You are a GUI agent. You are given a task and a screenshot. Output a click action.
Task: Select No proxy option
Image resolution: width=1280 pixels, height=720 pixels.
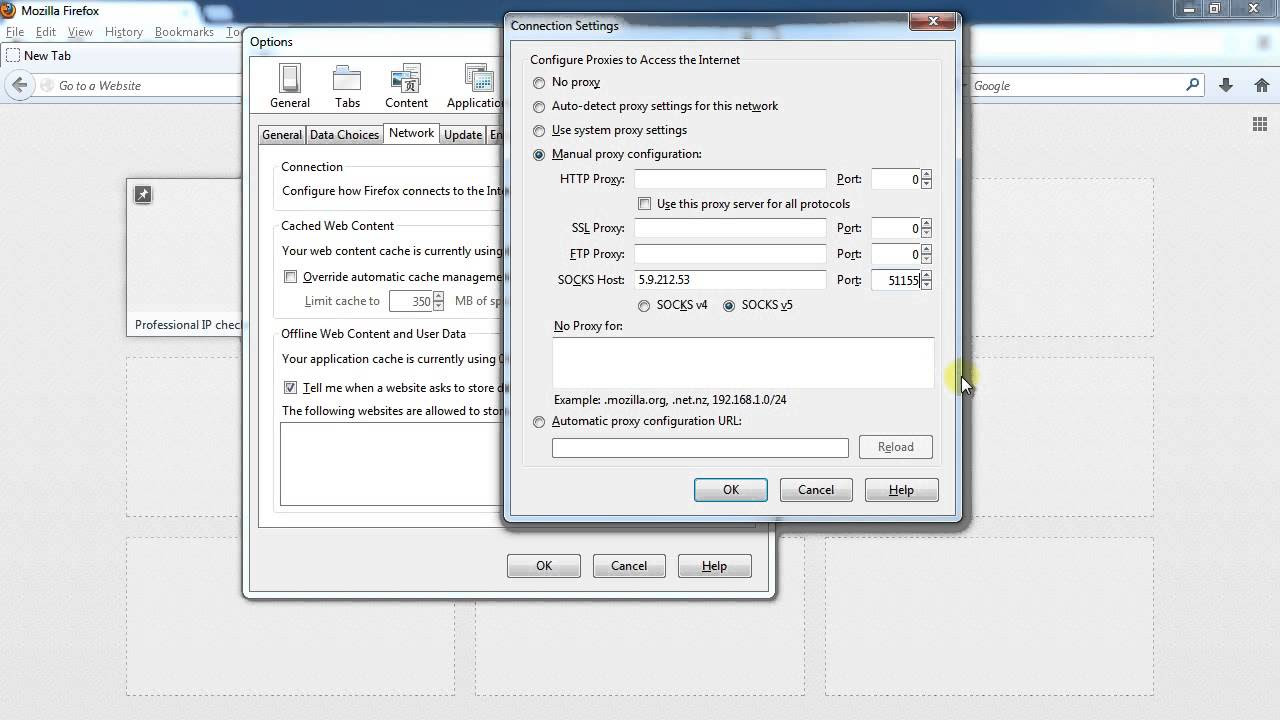(539, 83)
